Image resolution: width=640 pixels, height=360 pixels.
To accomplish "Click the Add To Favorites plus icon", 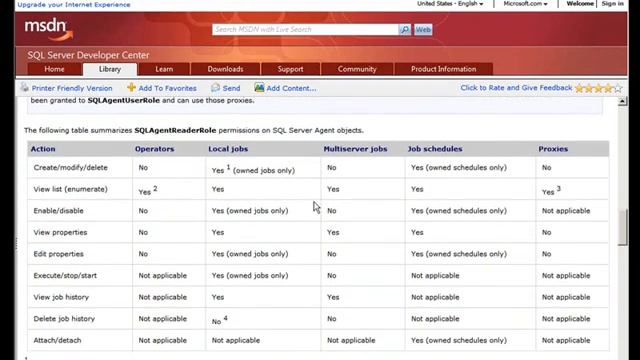I will [x=131, y=87].
